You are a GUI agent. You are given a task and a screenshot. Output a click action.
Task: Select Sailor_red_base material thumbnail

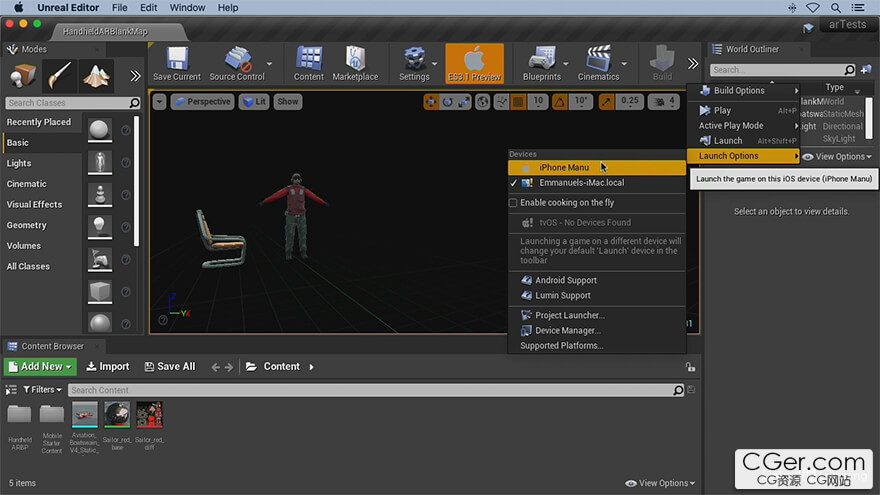117,415
